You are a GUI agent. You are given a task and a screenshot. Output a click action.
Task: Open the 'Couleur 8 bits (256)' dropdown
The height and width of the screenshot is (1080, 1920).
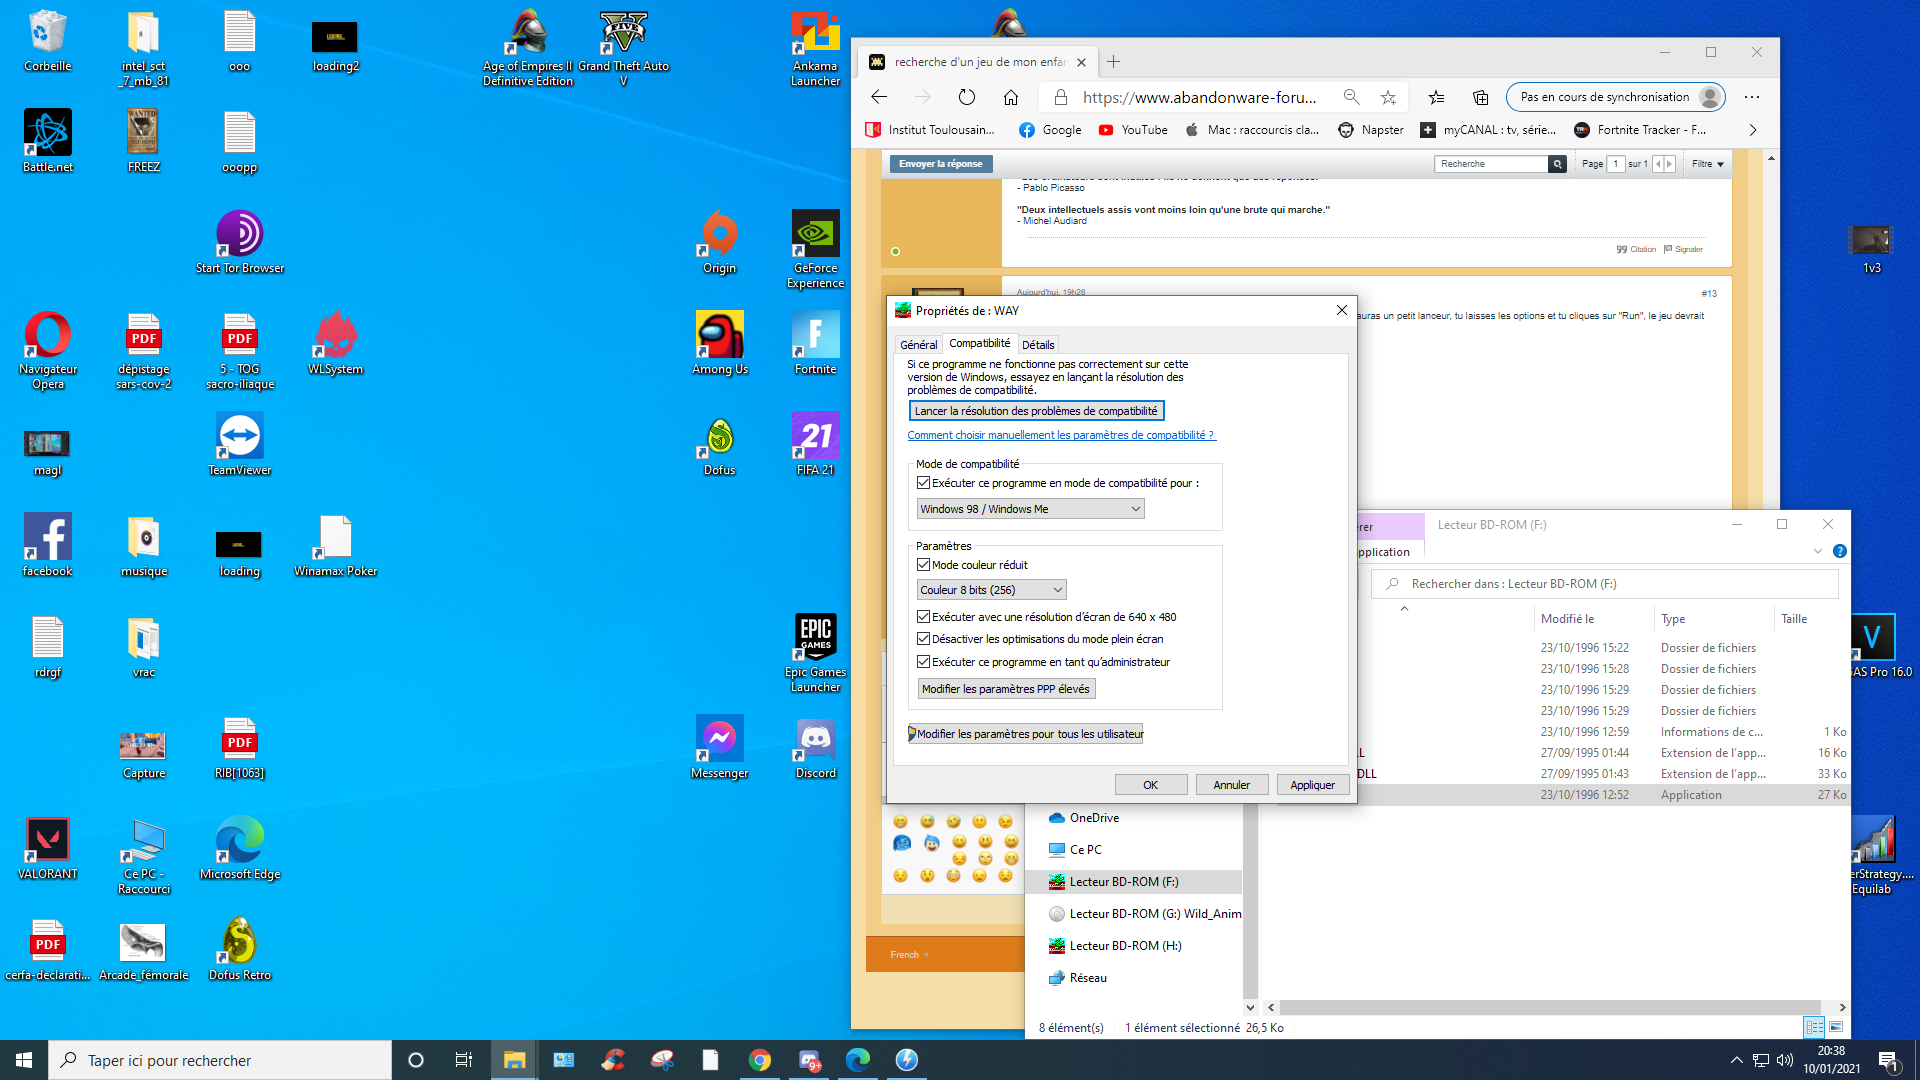pos(991,590)
